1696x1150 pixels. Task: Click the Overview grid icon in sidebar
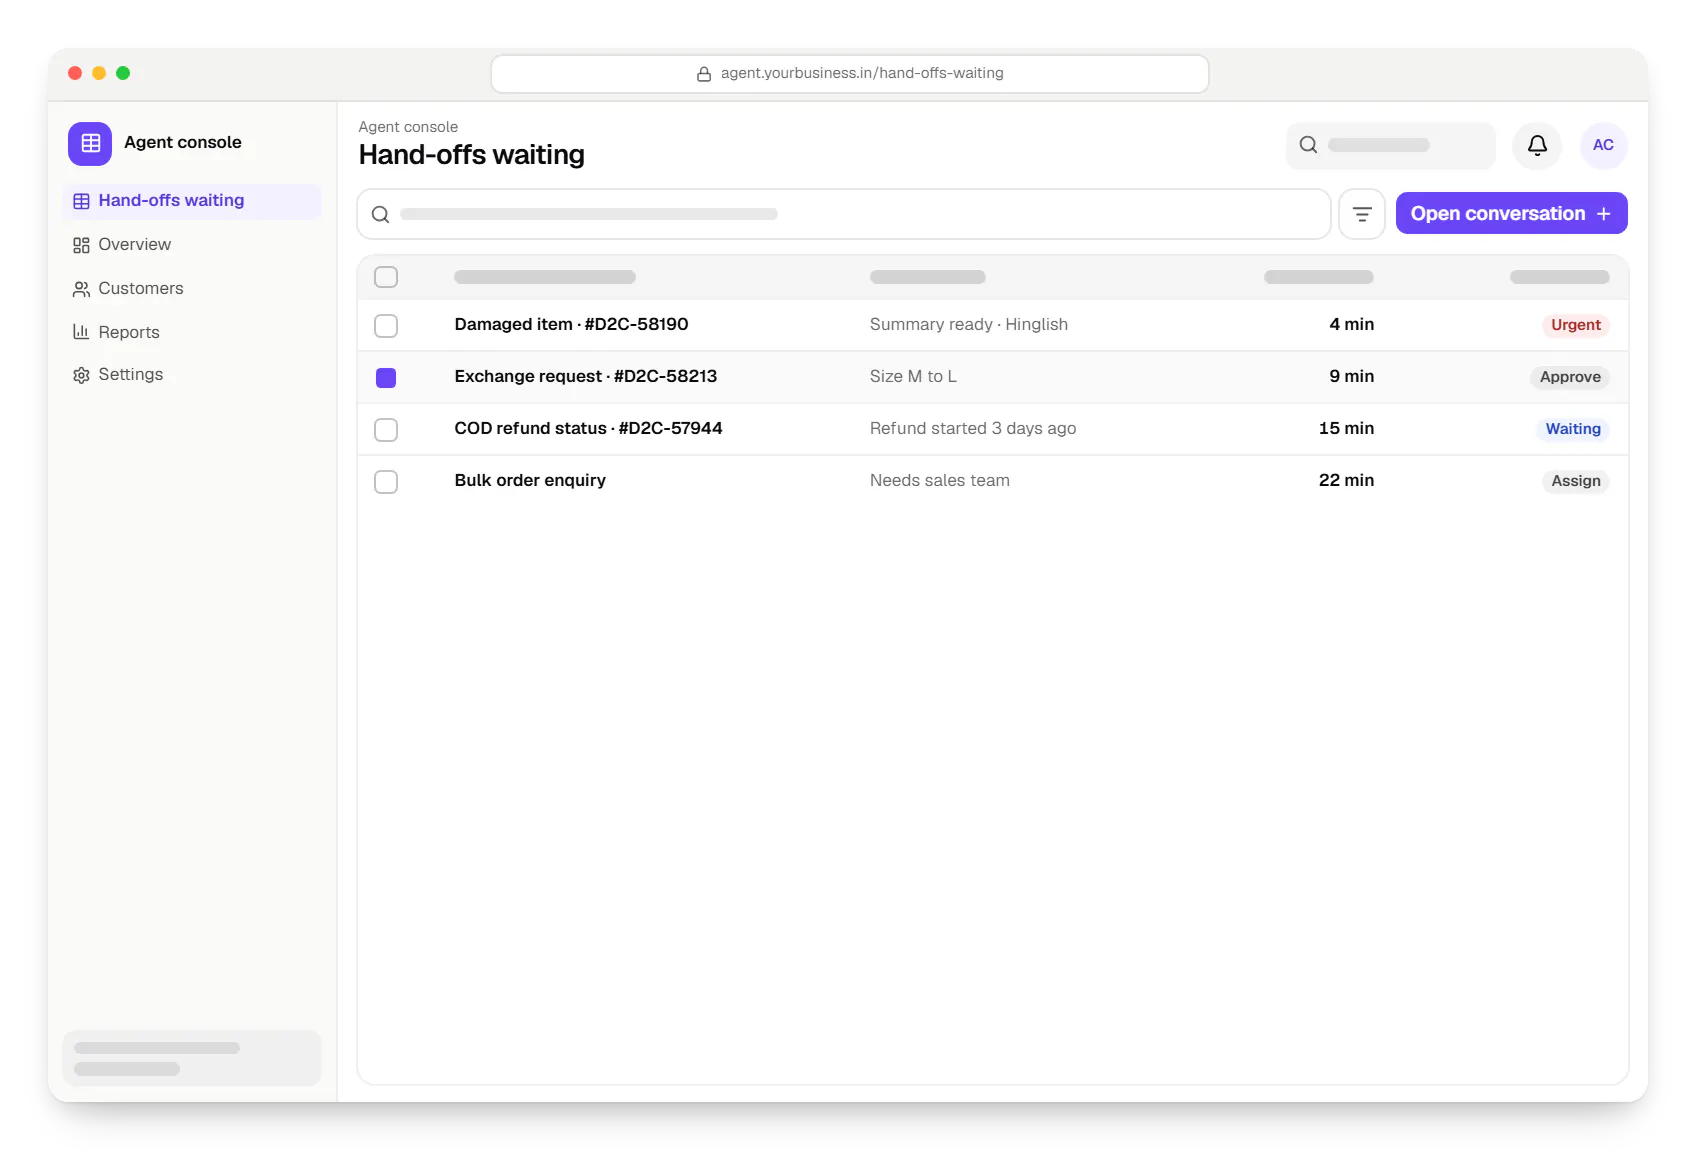tap(81, 245)
